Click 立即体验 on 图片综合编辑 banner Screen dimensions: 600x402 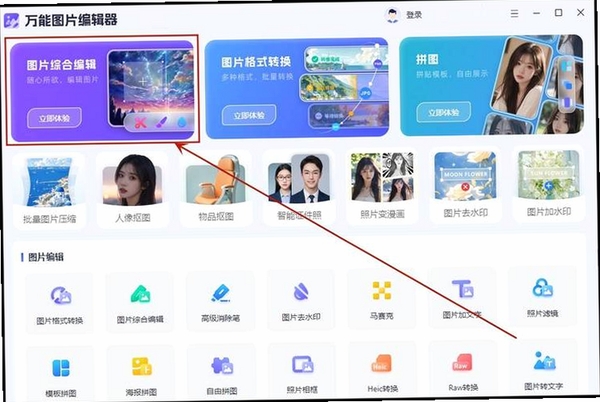tap(54, 118)
